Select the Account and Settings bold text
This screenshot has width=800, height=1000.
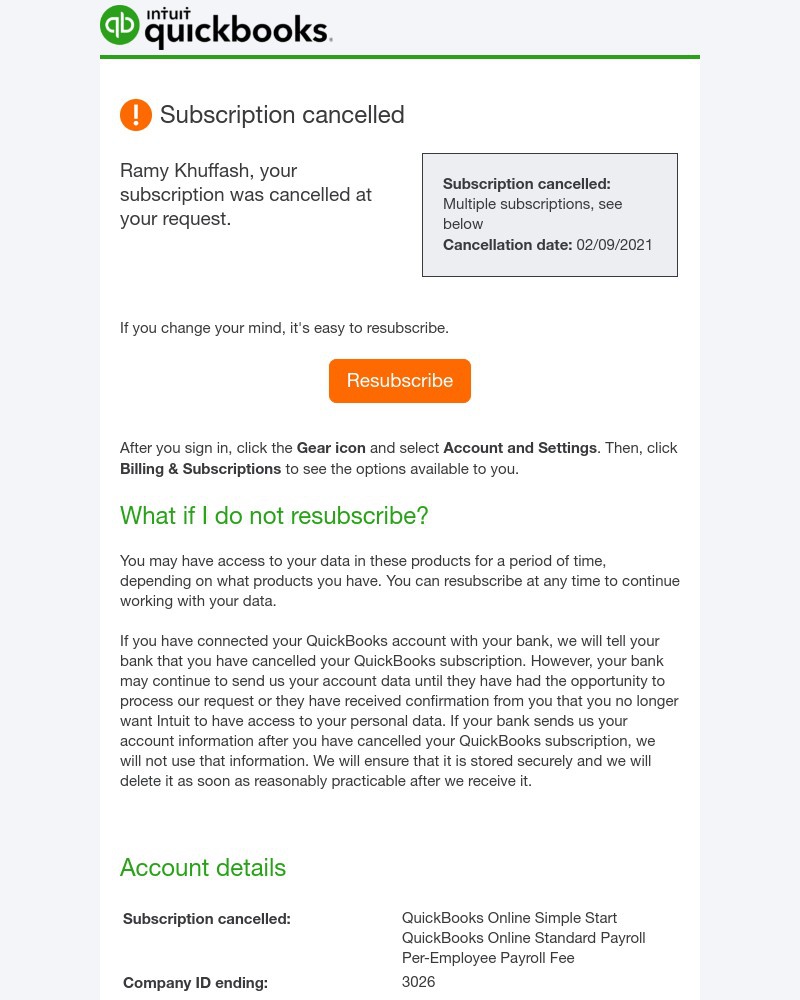[520, 448]
